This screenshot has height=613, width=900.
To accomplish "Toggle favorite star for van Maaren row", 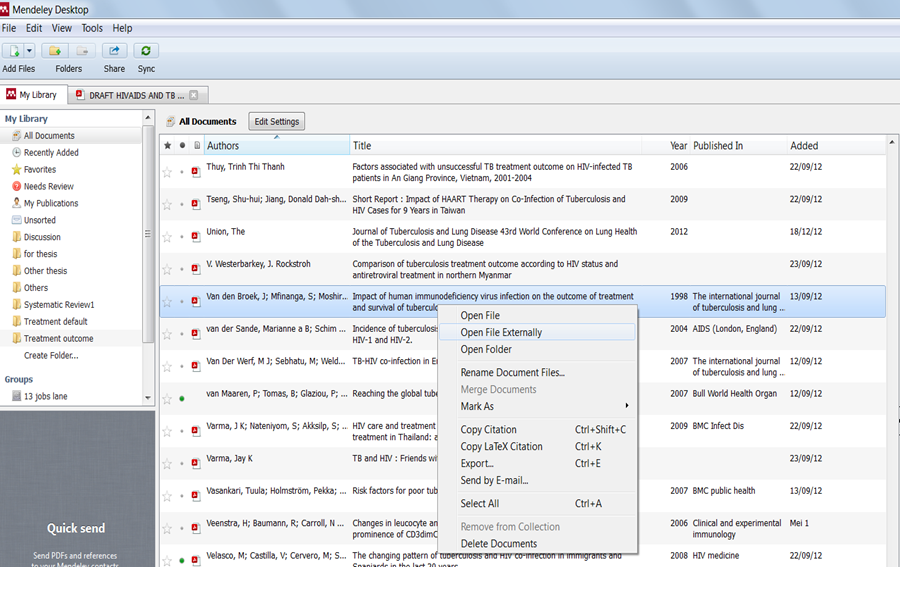I will [167, 399].
